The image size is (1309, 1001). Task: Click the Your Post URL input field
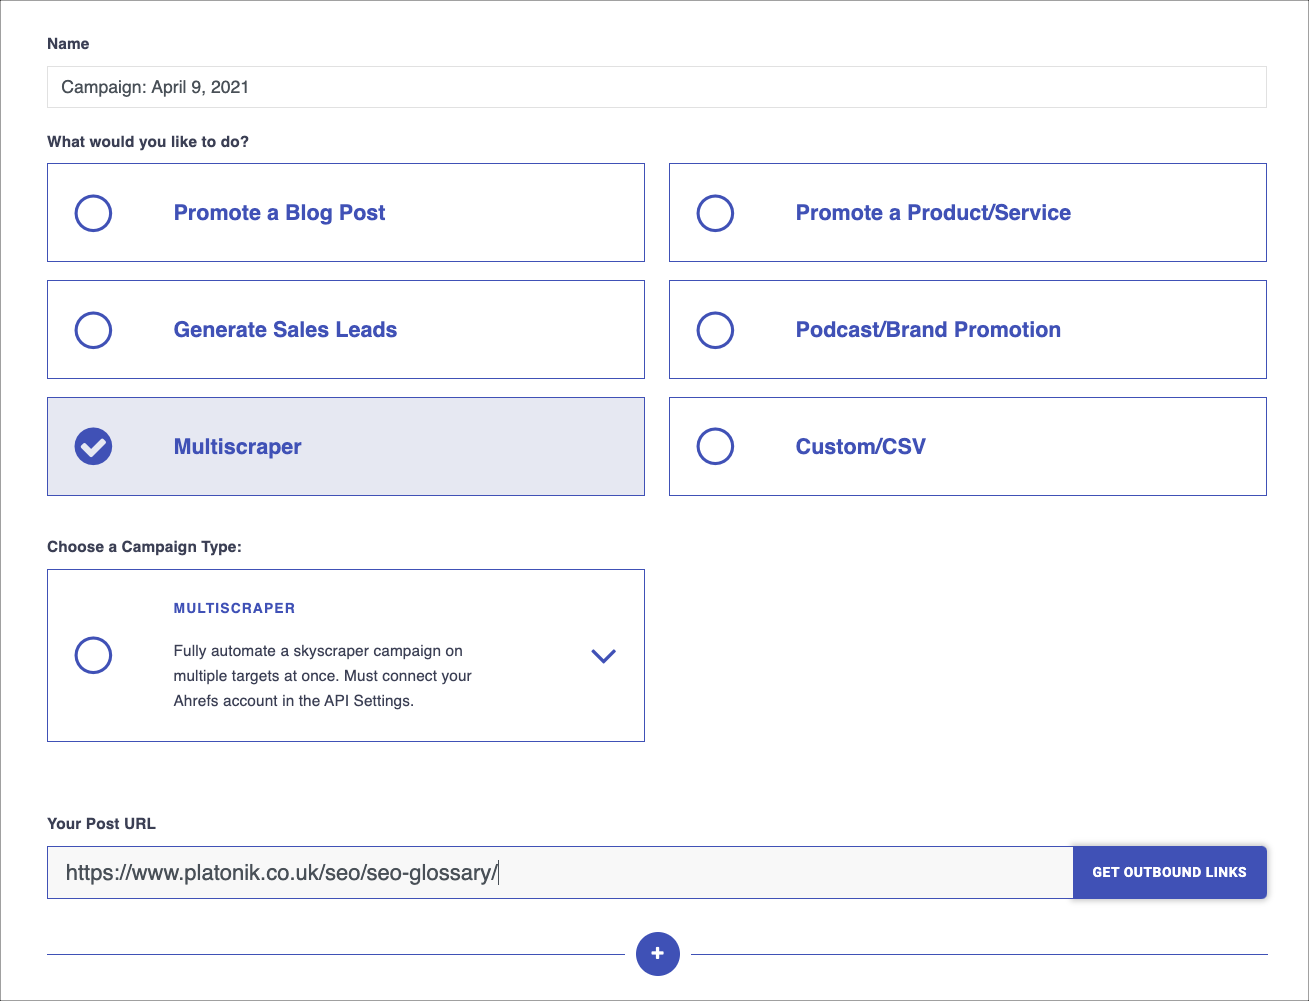(x=560, y=872)
